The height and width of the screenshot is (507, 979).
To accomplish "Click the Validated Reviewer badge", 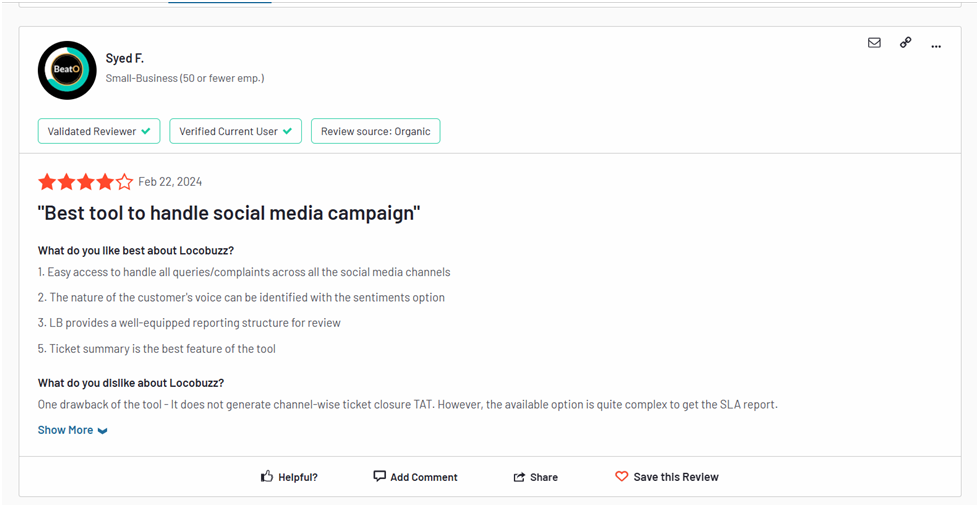I will (x=99, y=131).
